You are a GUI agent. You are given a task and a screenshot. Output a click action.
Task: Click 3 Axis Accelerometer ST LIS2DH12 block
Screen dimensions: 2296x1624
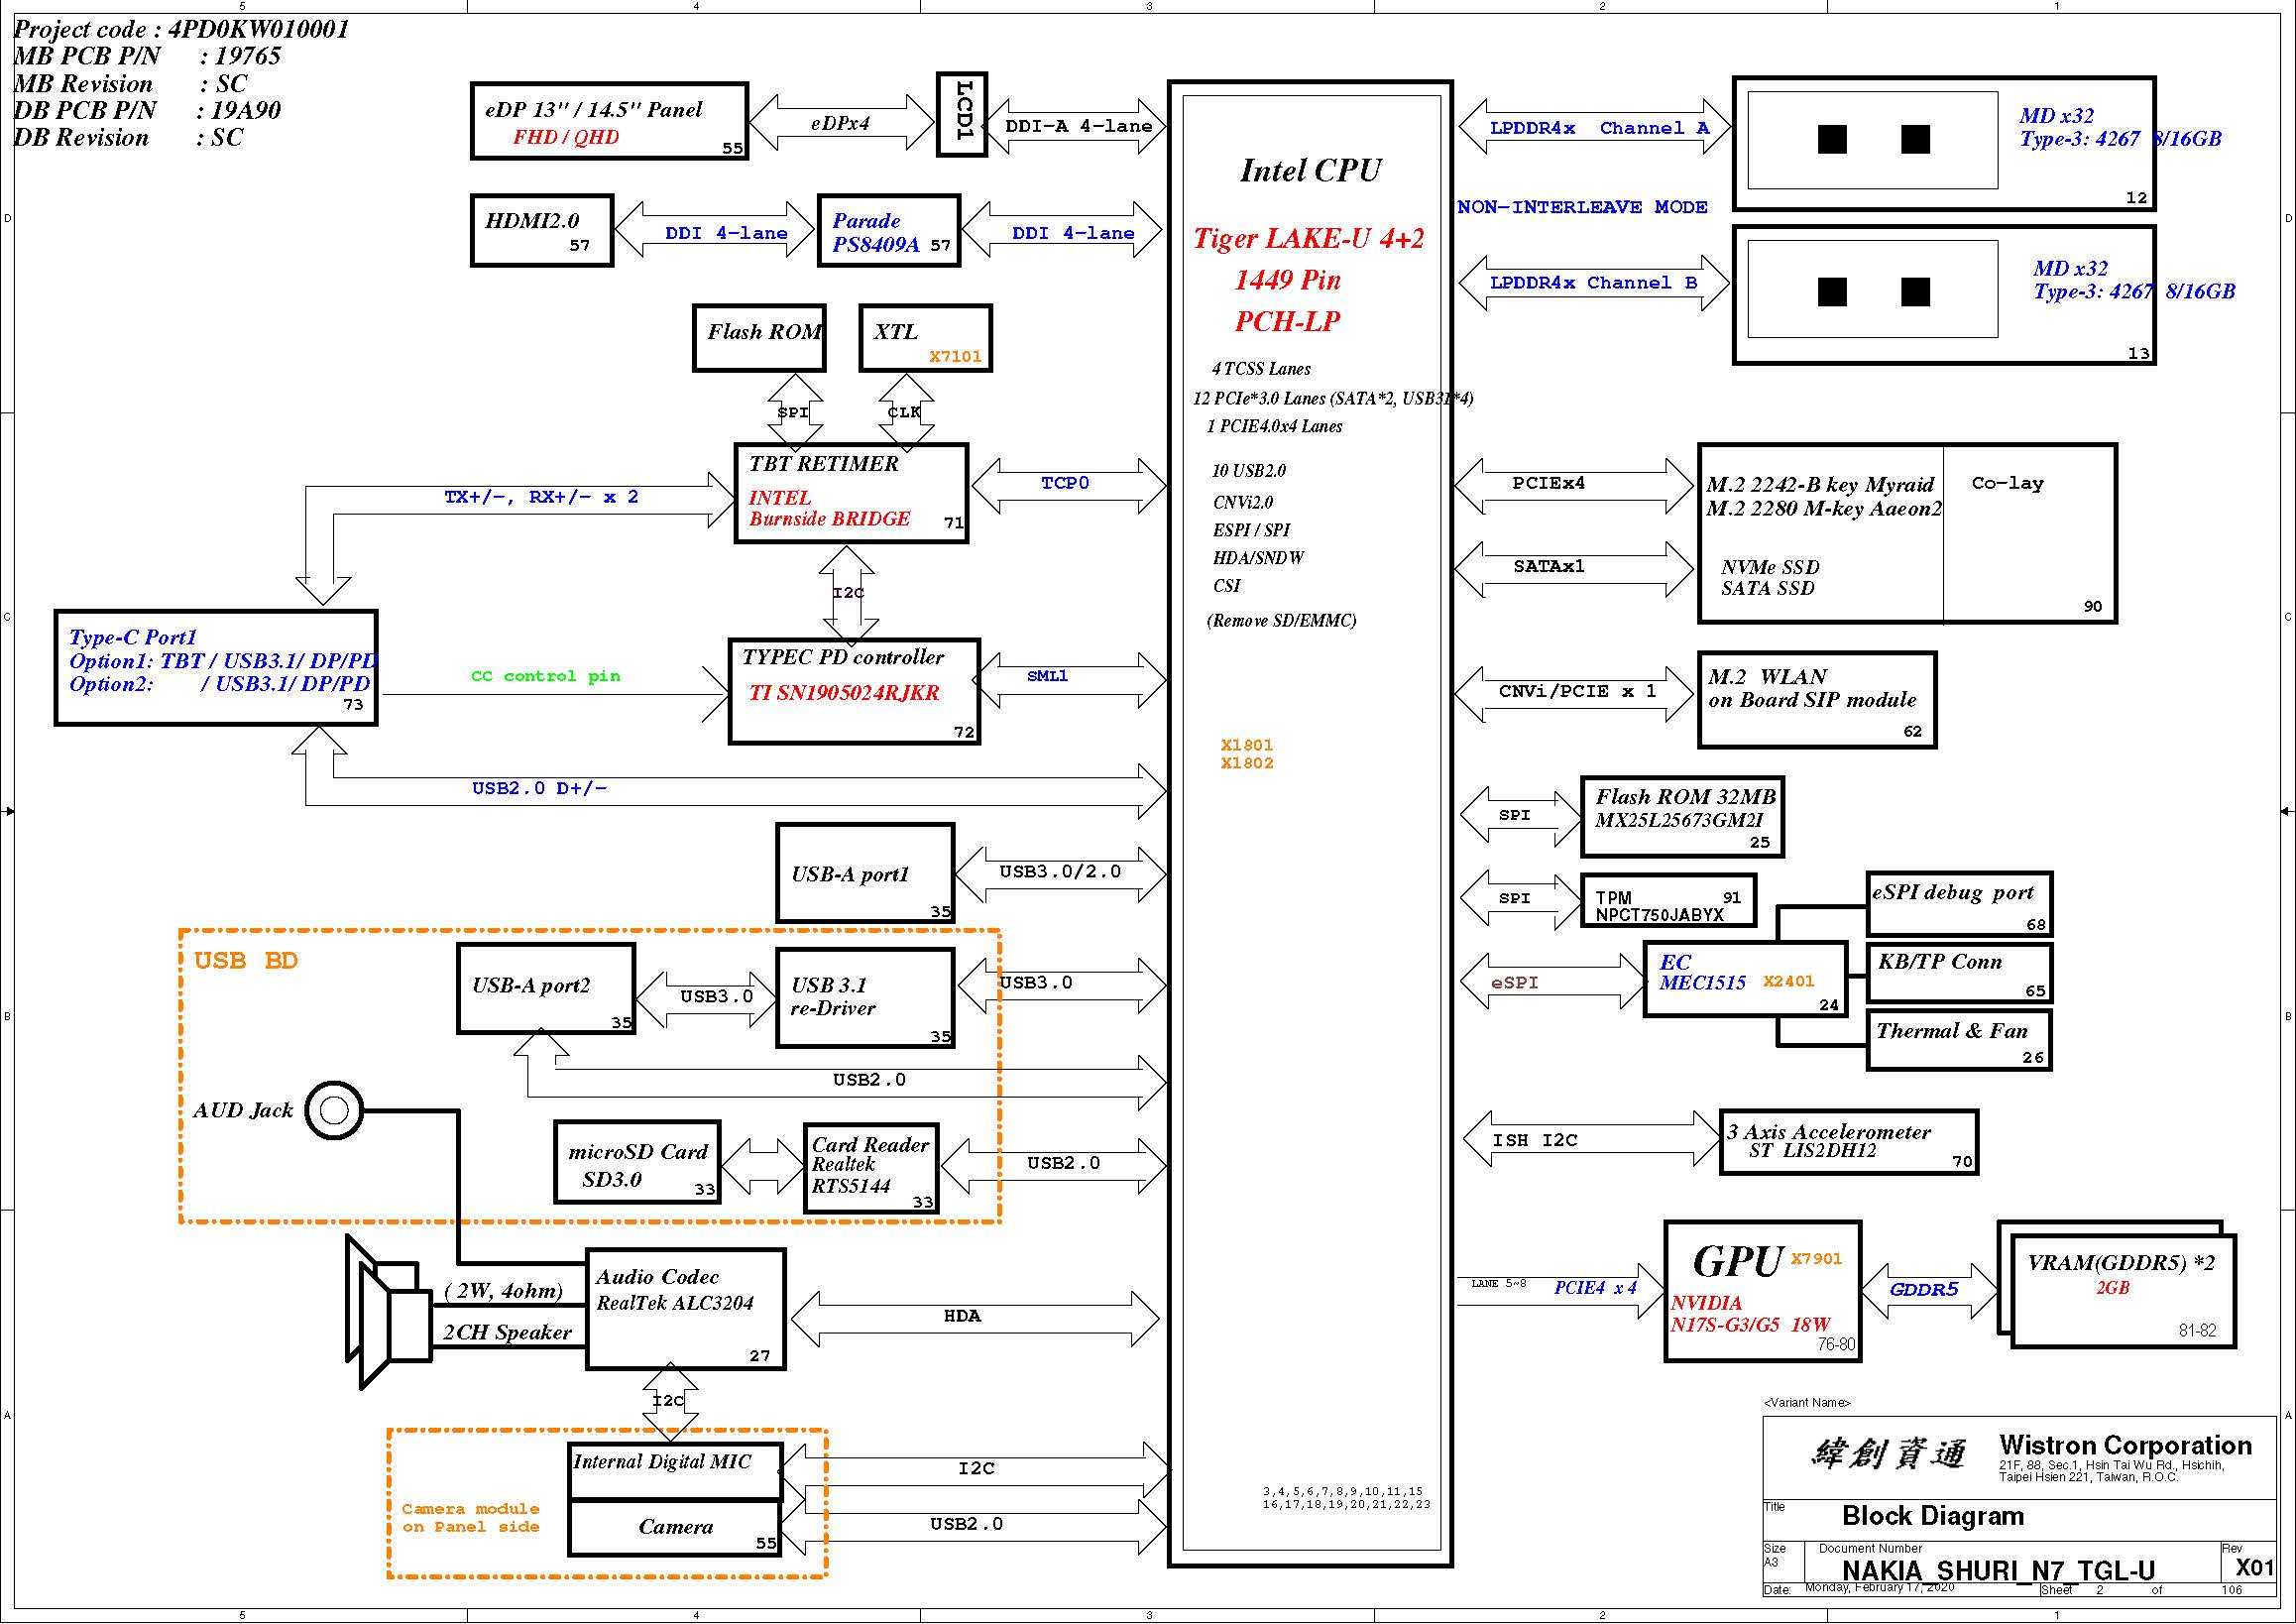pyautogui.click(x=1848, y=1142)
